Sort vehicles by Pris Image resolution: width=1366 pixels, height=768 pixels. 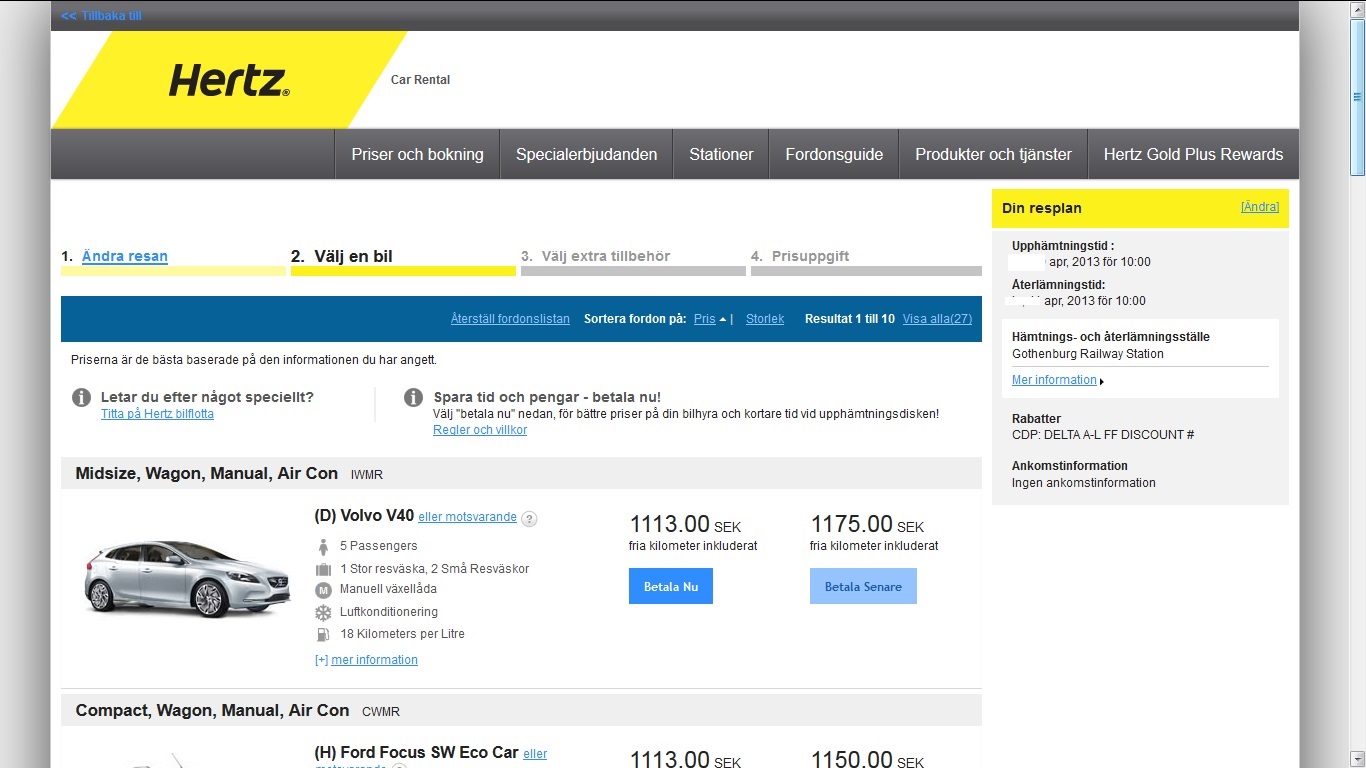pyautogui.click(x=705, y=319)
